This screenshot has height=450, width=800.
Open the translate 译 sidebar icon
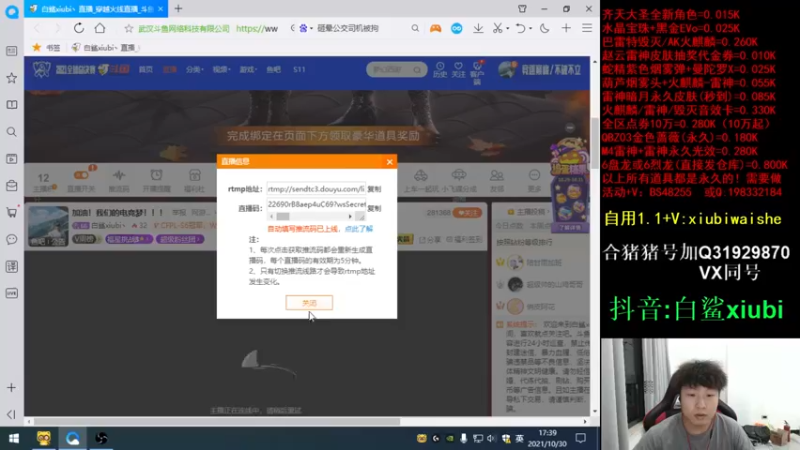tap(11, 266)
